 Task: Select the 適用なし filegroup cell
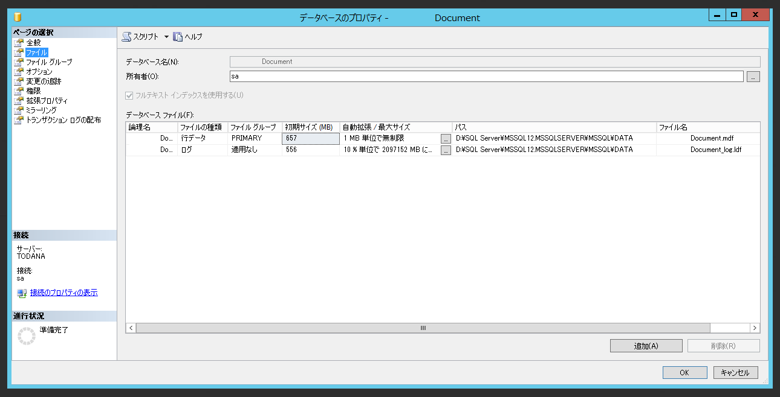tap(255, 150)
